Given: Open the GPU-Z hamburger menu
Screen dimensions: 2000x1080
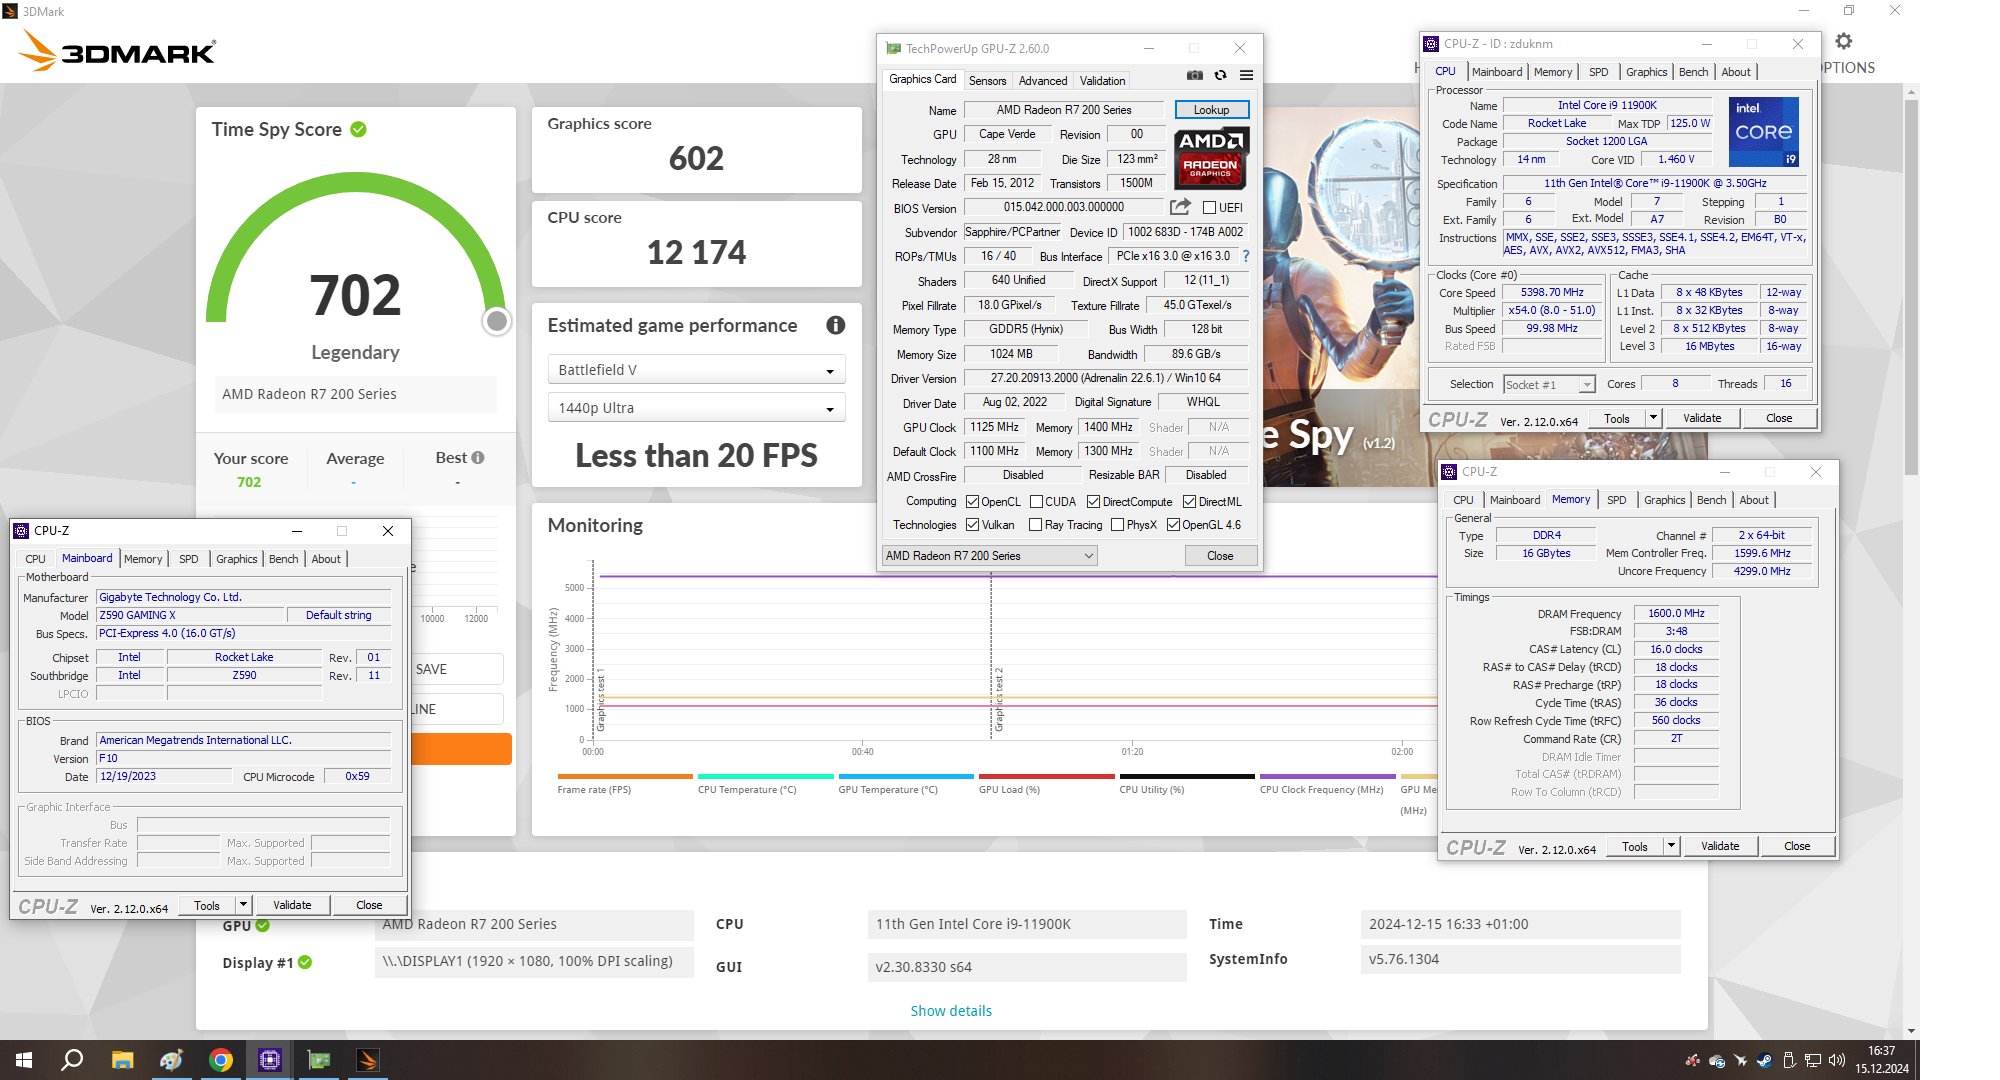Looking at the screenshot, I should pos(1246,76).
